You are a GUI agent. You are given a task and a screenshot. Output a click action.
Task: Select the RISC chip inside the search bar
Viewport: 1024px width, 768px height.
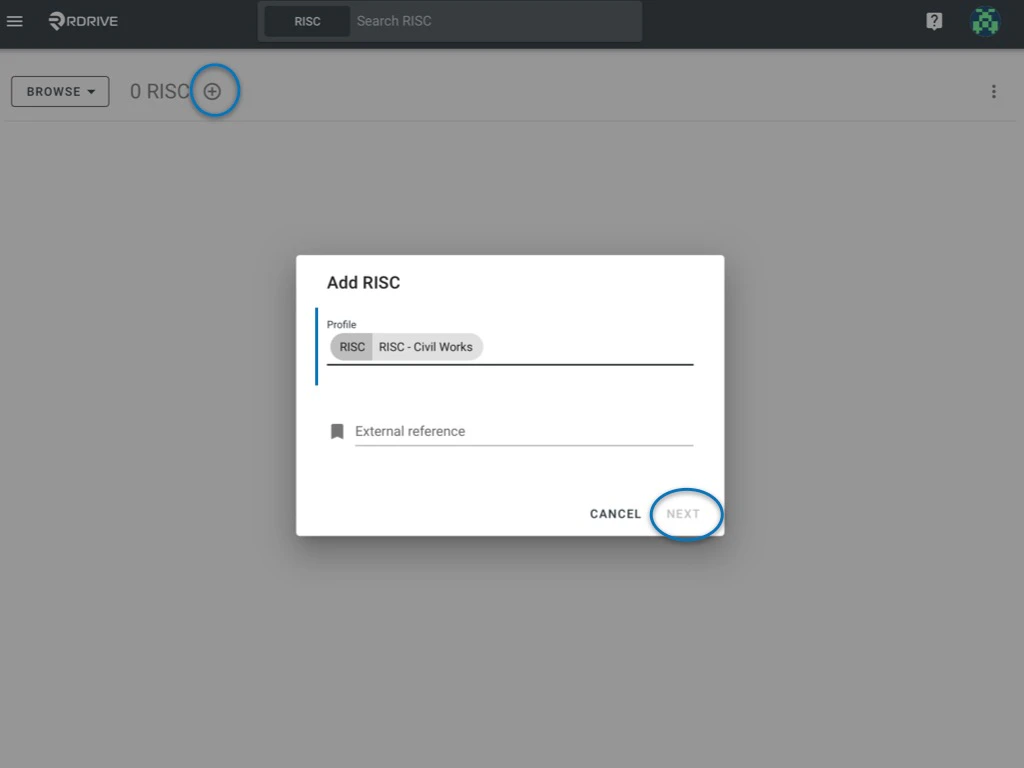point(307,21)
